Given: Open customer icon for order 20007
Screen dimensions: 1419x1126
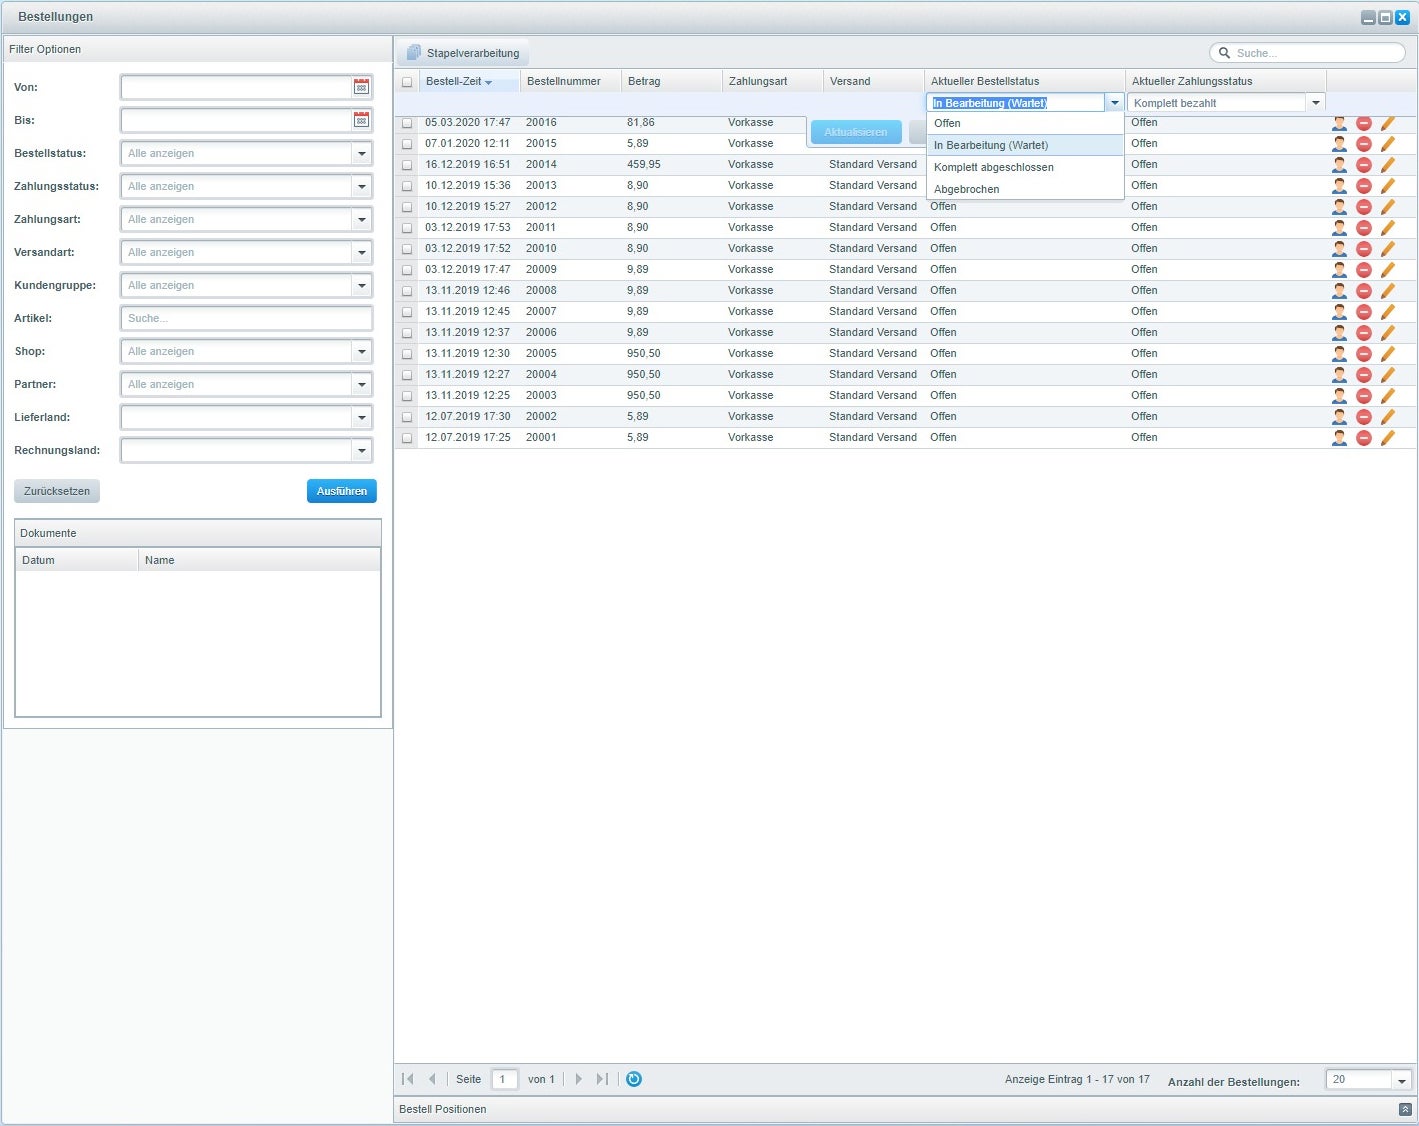Looking at the screenshot, I should [1339, 312].
